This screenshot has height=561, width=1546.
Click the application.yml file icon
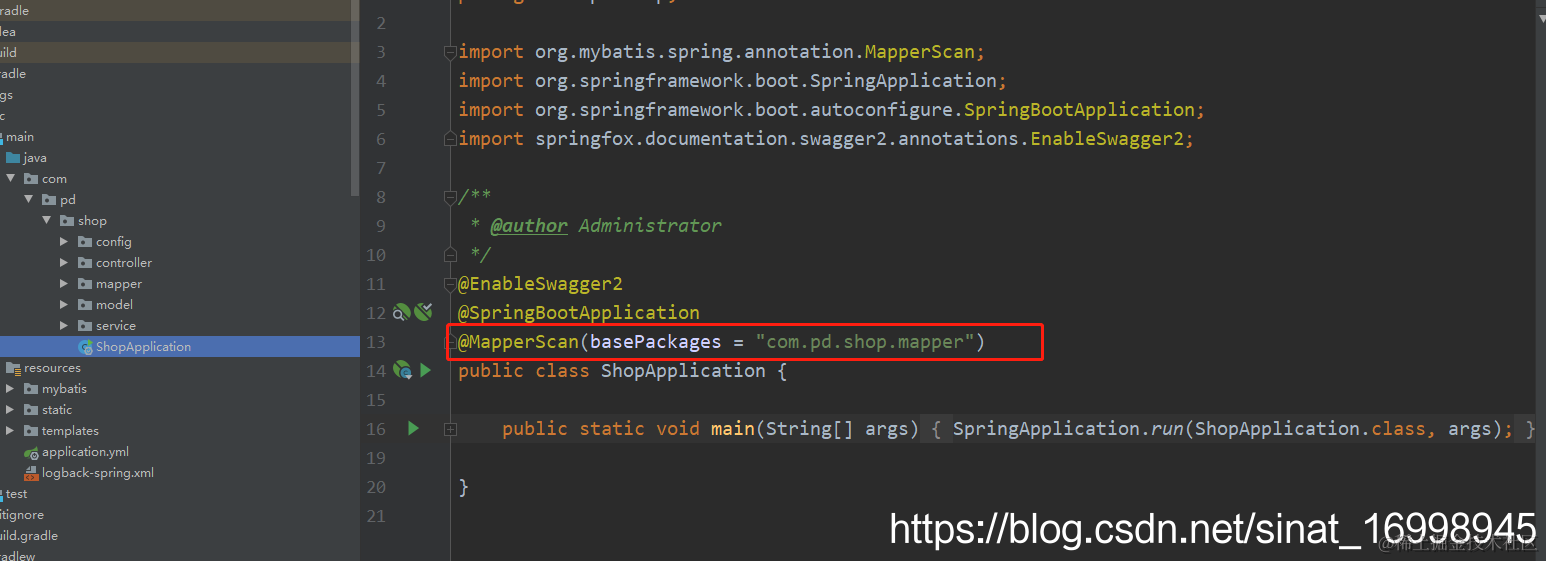point(31,452)
